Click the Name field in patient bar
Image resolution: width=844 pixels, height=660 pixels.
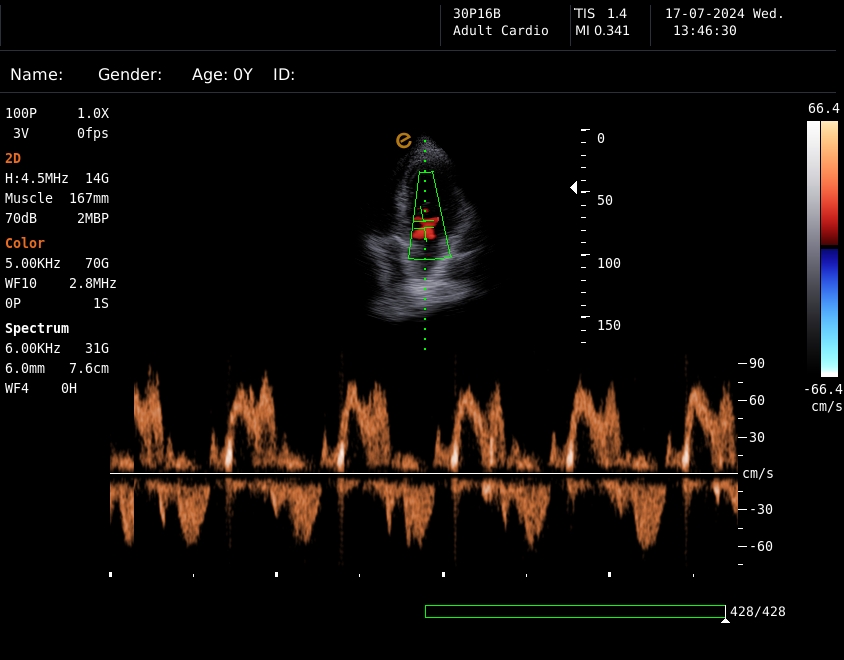pyautogui.click(x=37, y=75)
